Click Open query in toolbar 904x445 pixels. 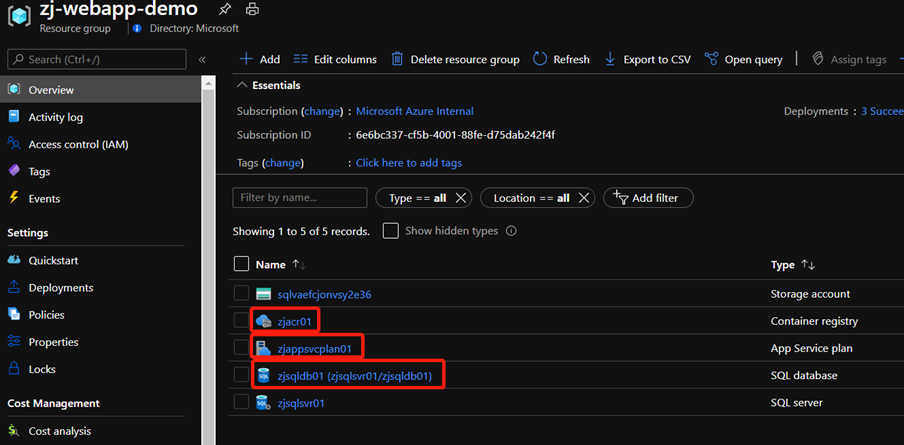tap(744, 59)
